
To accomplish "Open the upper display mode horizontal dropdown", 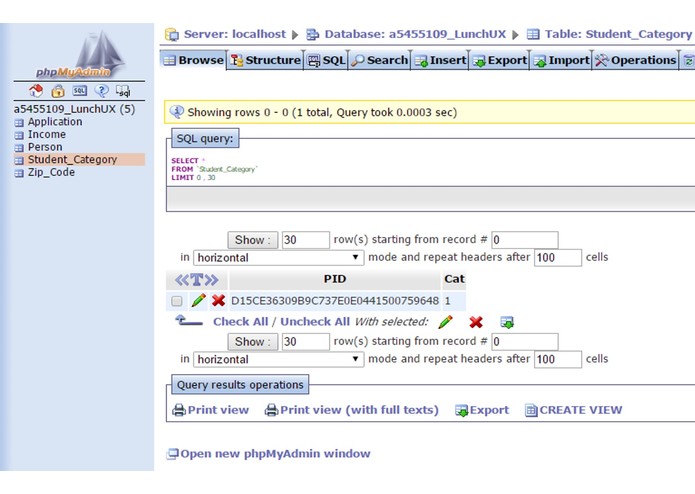I will pos(278,257).
